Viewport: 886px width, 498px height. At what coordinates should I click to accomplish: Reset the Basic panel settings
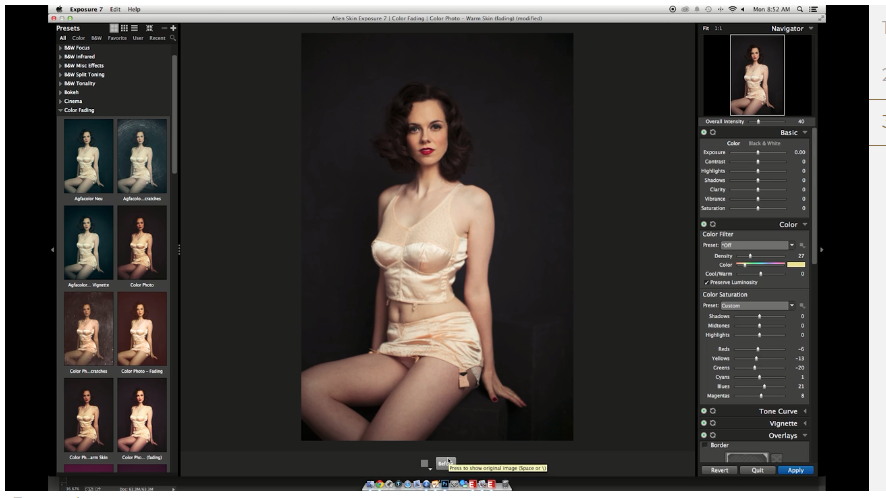point(713,132)
